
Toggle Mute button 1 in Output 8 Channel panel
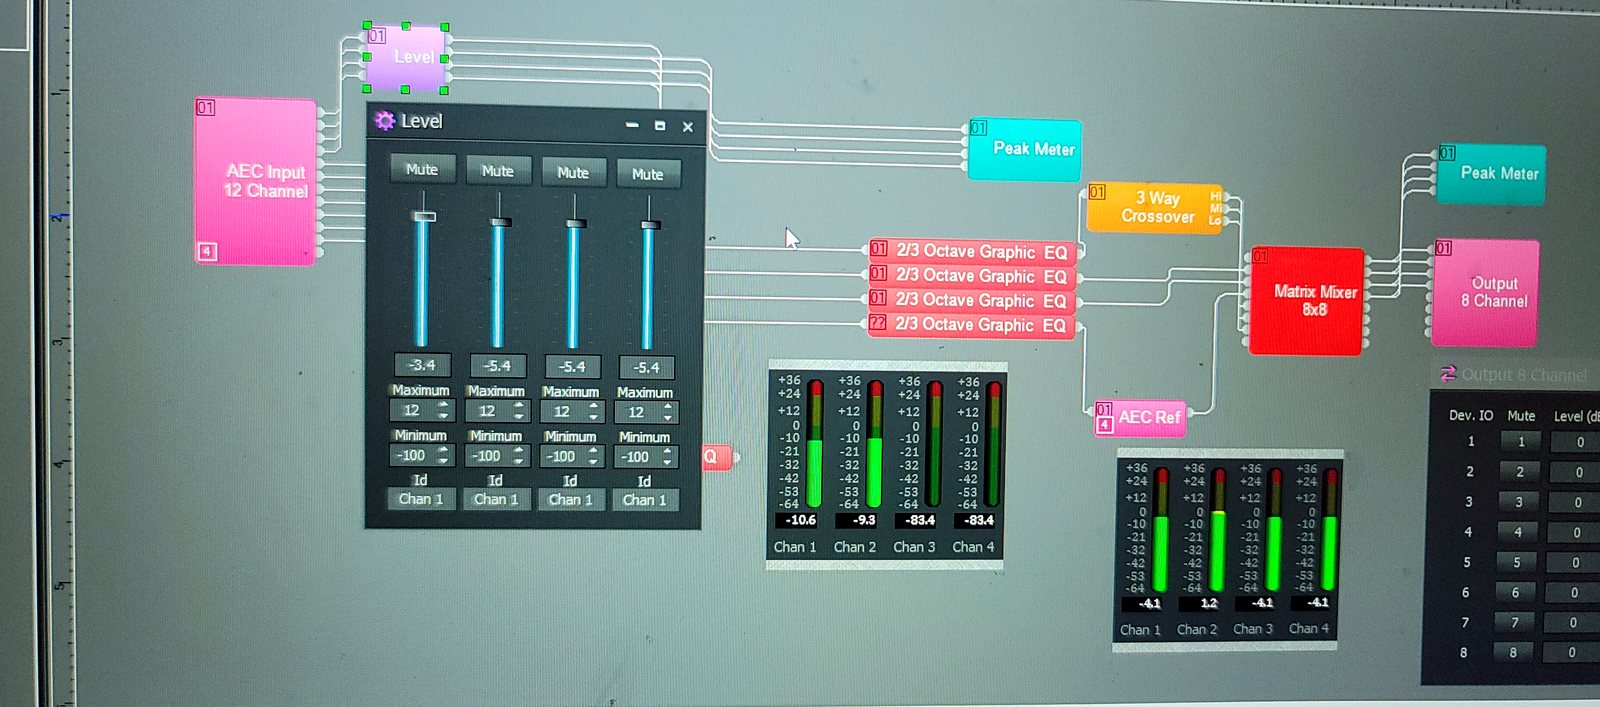(1520, 442)
